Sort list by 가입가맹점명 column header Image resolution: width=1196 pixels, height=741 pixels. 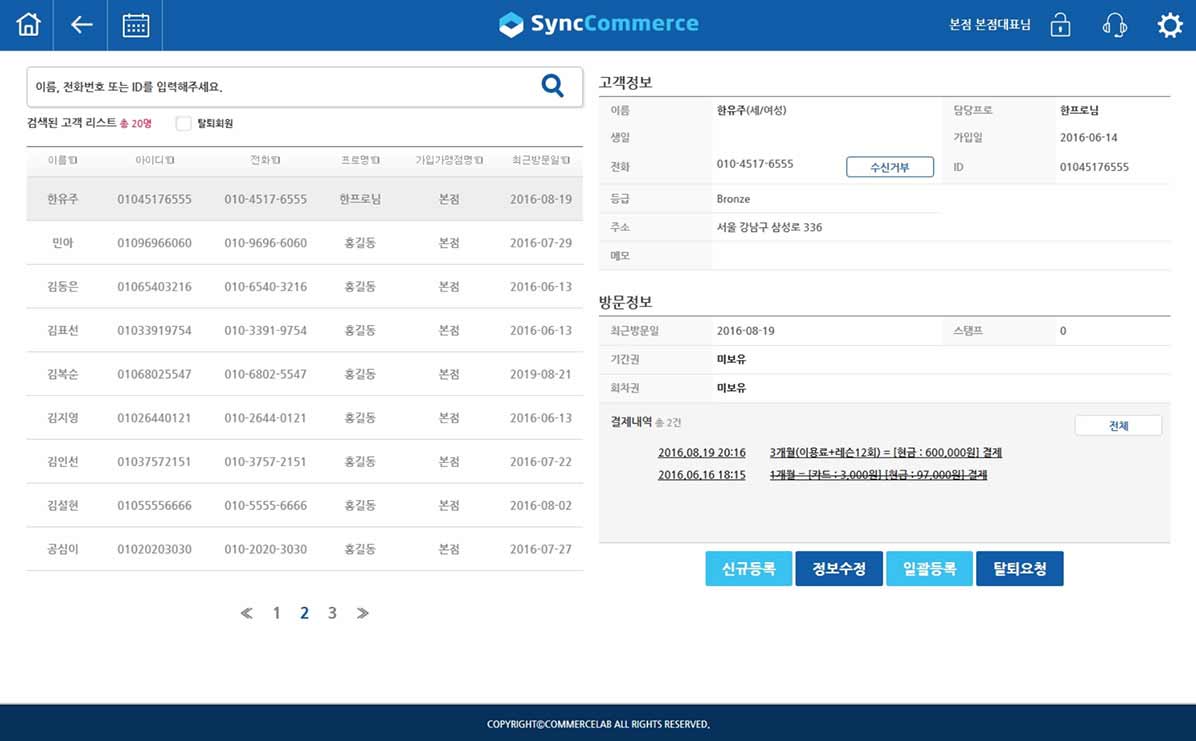point(448,160)
